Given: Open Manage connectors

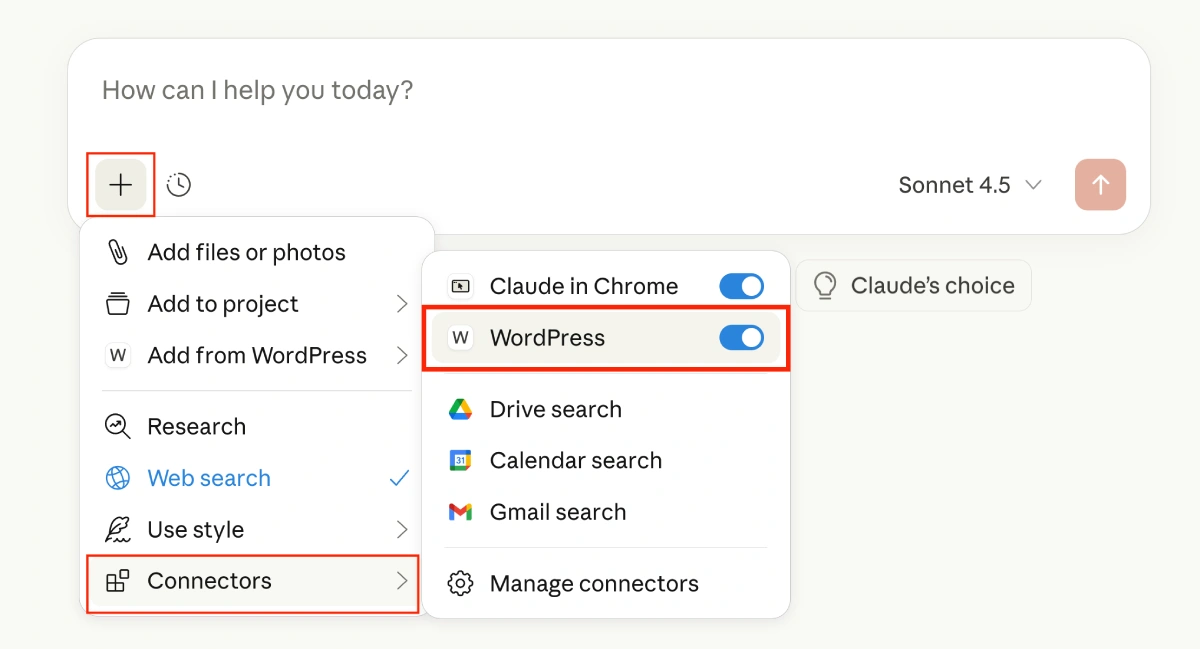Looking at the screenshot, I should tap(606, 583).
